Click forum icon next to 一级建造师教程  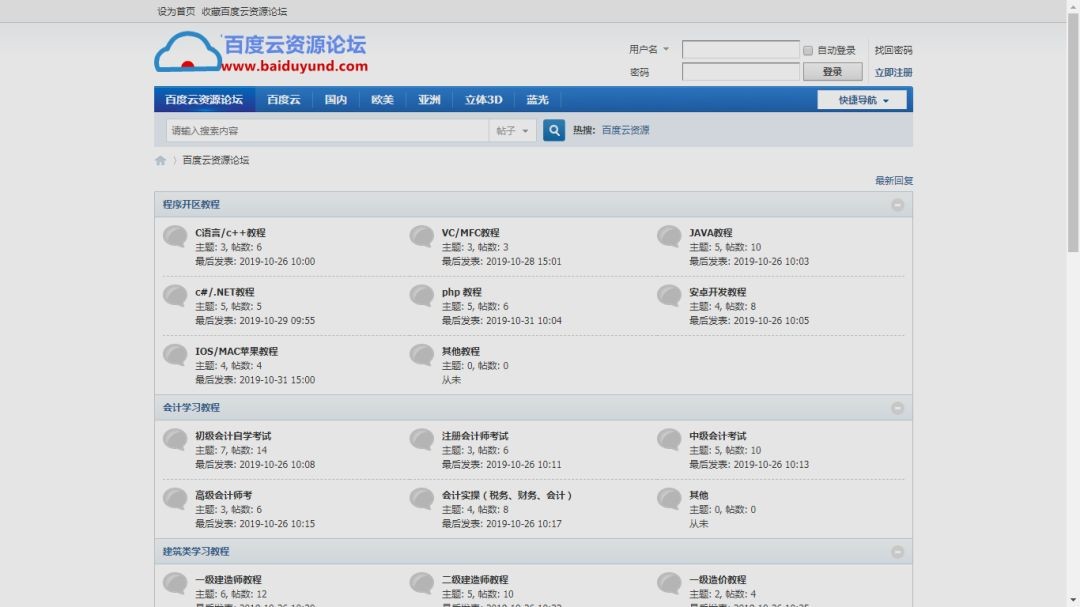[175, 583]
